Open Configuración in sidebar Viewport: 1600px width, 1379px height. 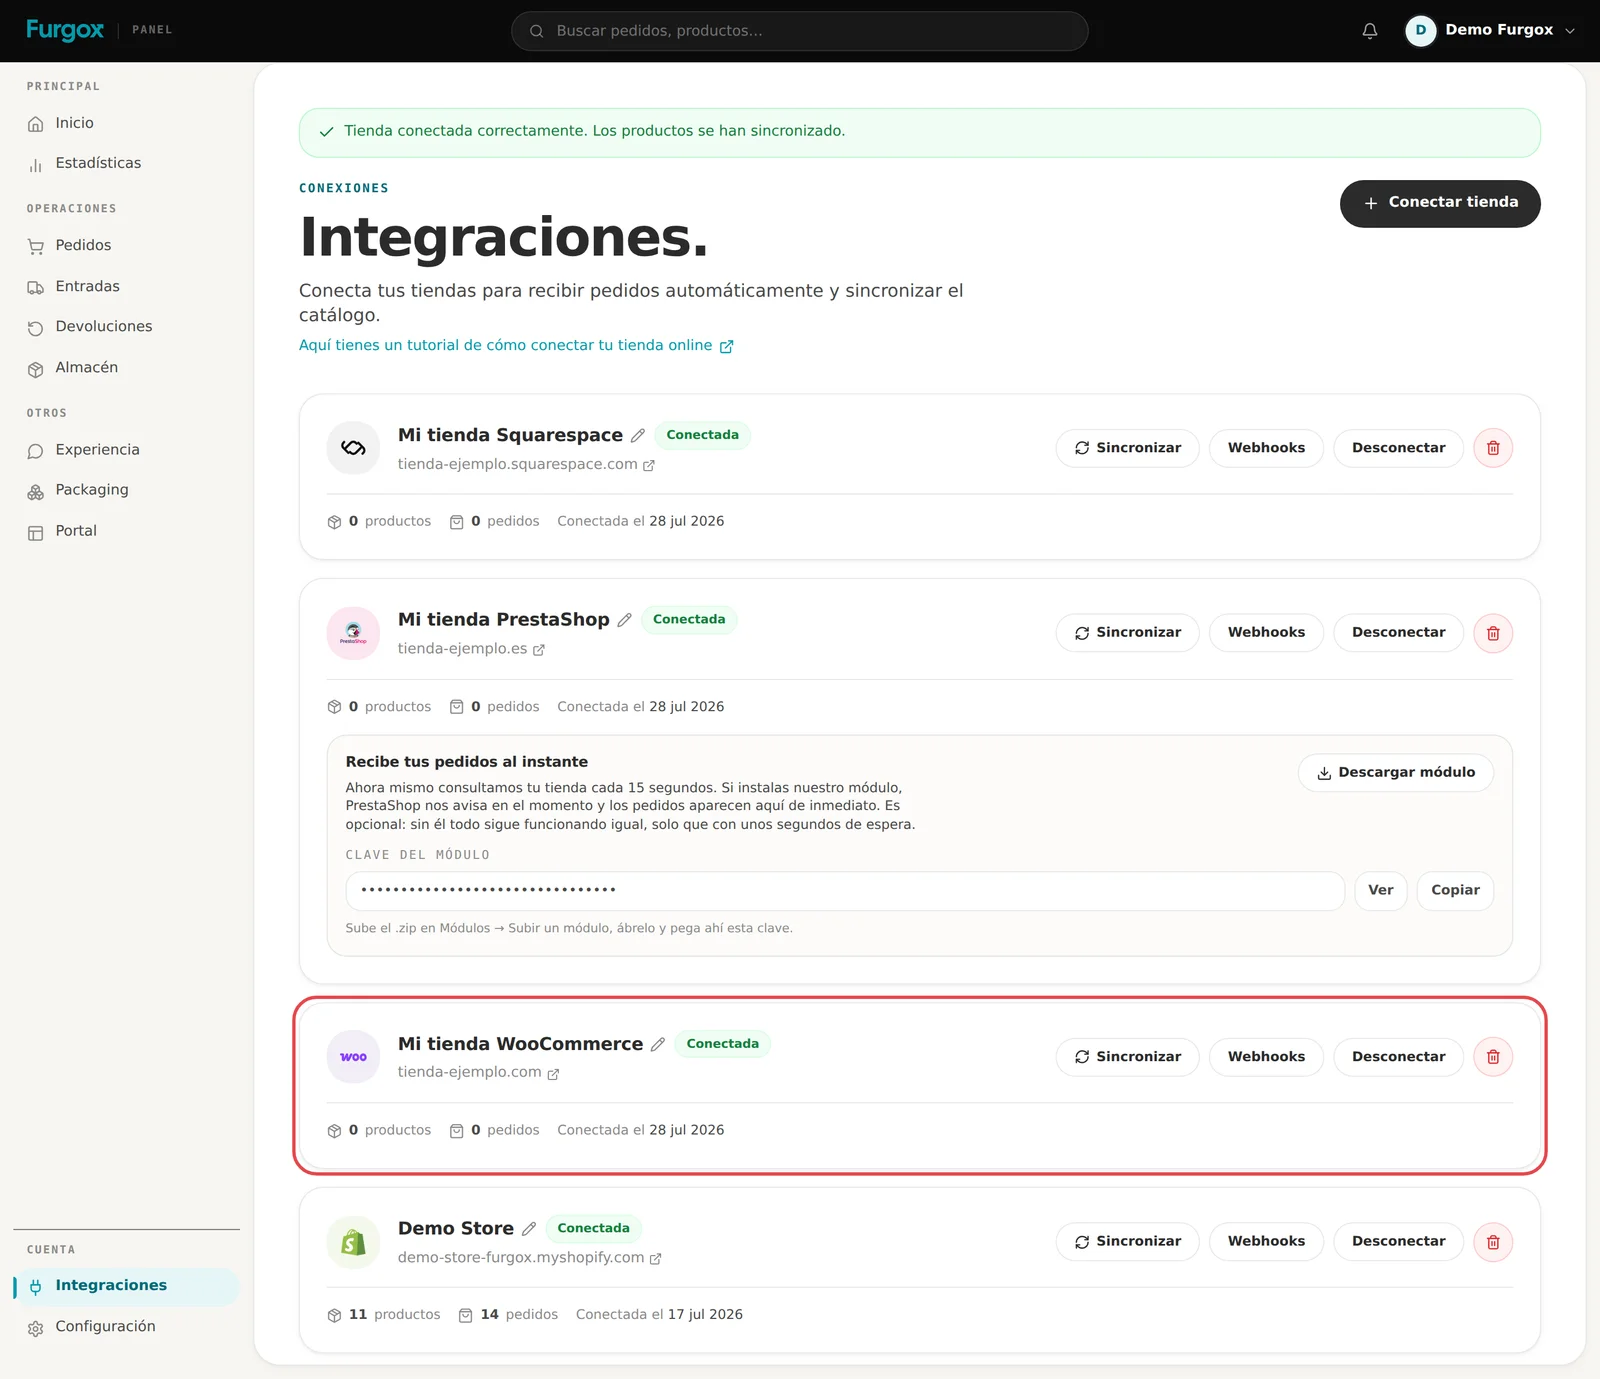127,1327
